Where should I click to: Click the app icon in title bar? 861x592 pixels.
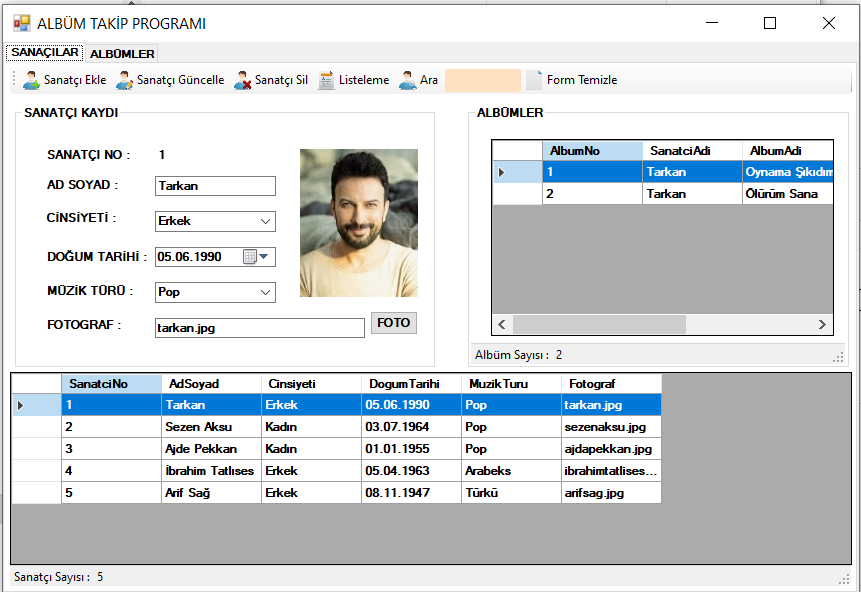[21, 23]
